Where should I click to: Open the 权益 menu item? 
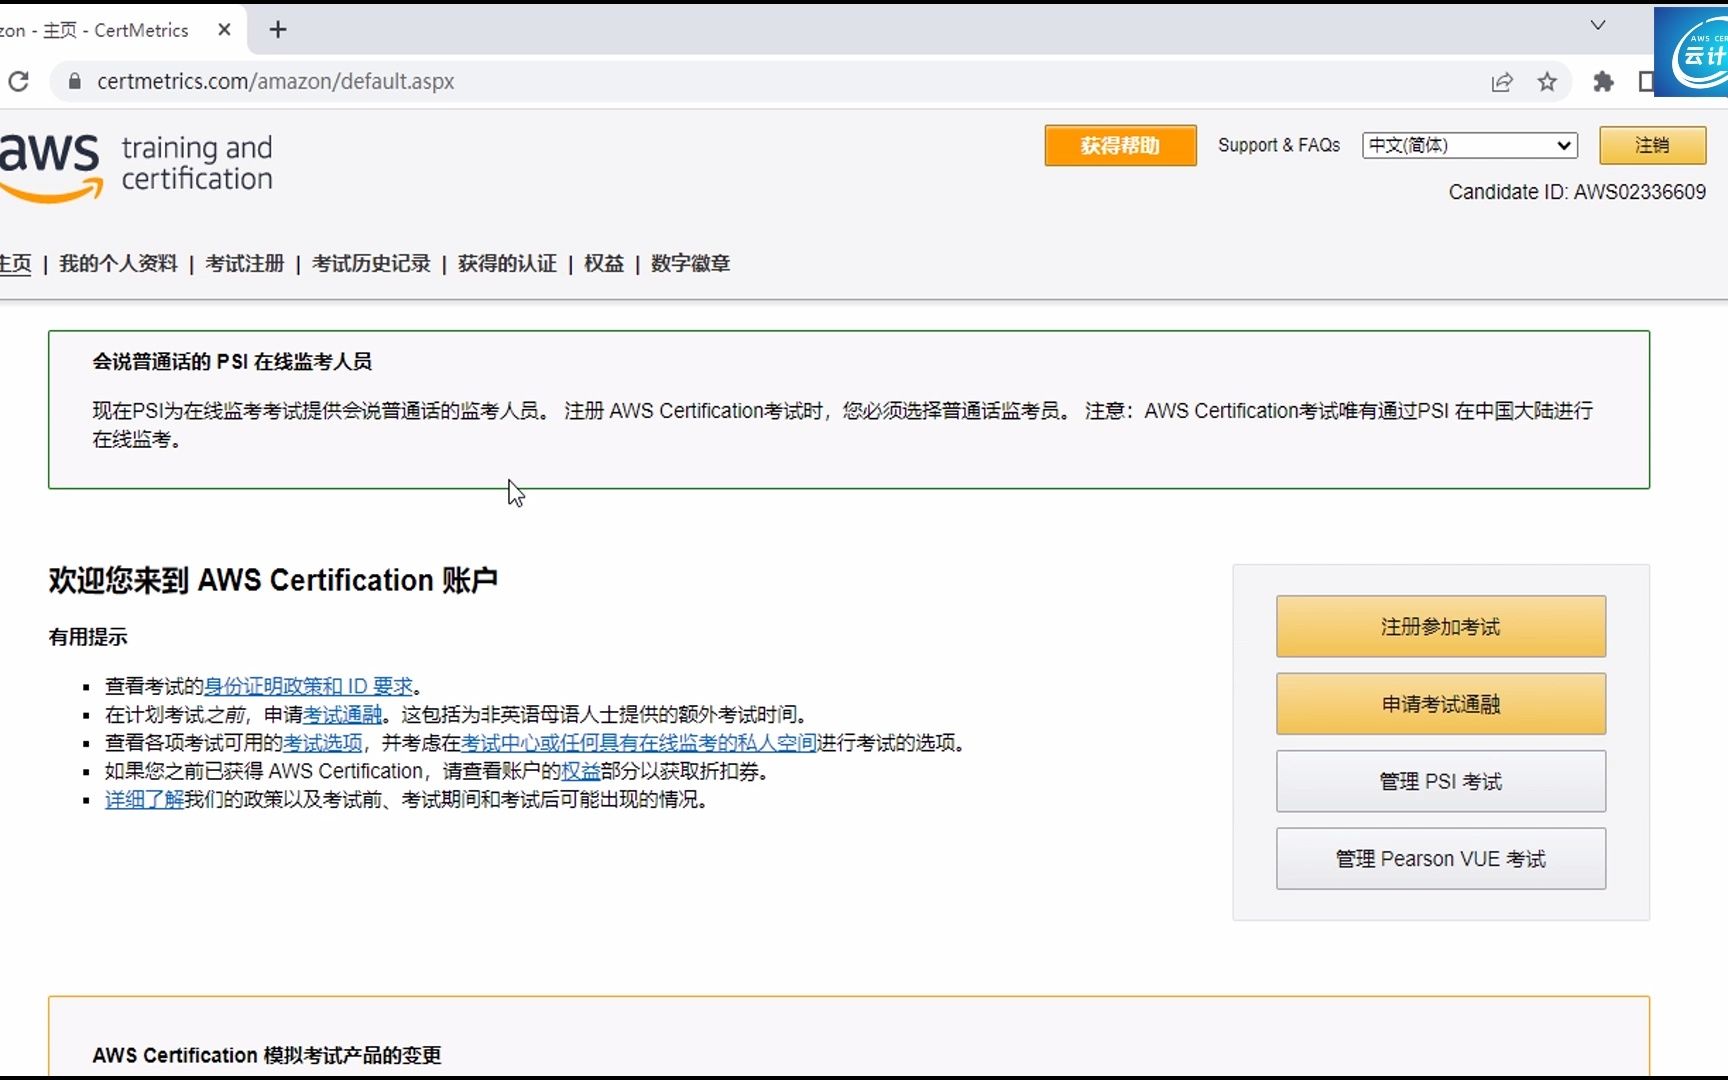(x=604, y=264)
